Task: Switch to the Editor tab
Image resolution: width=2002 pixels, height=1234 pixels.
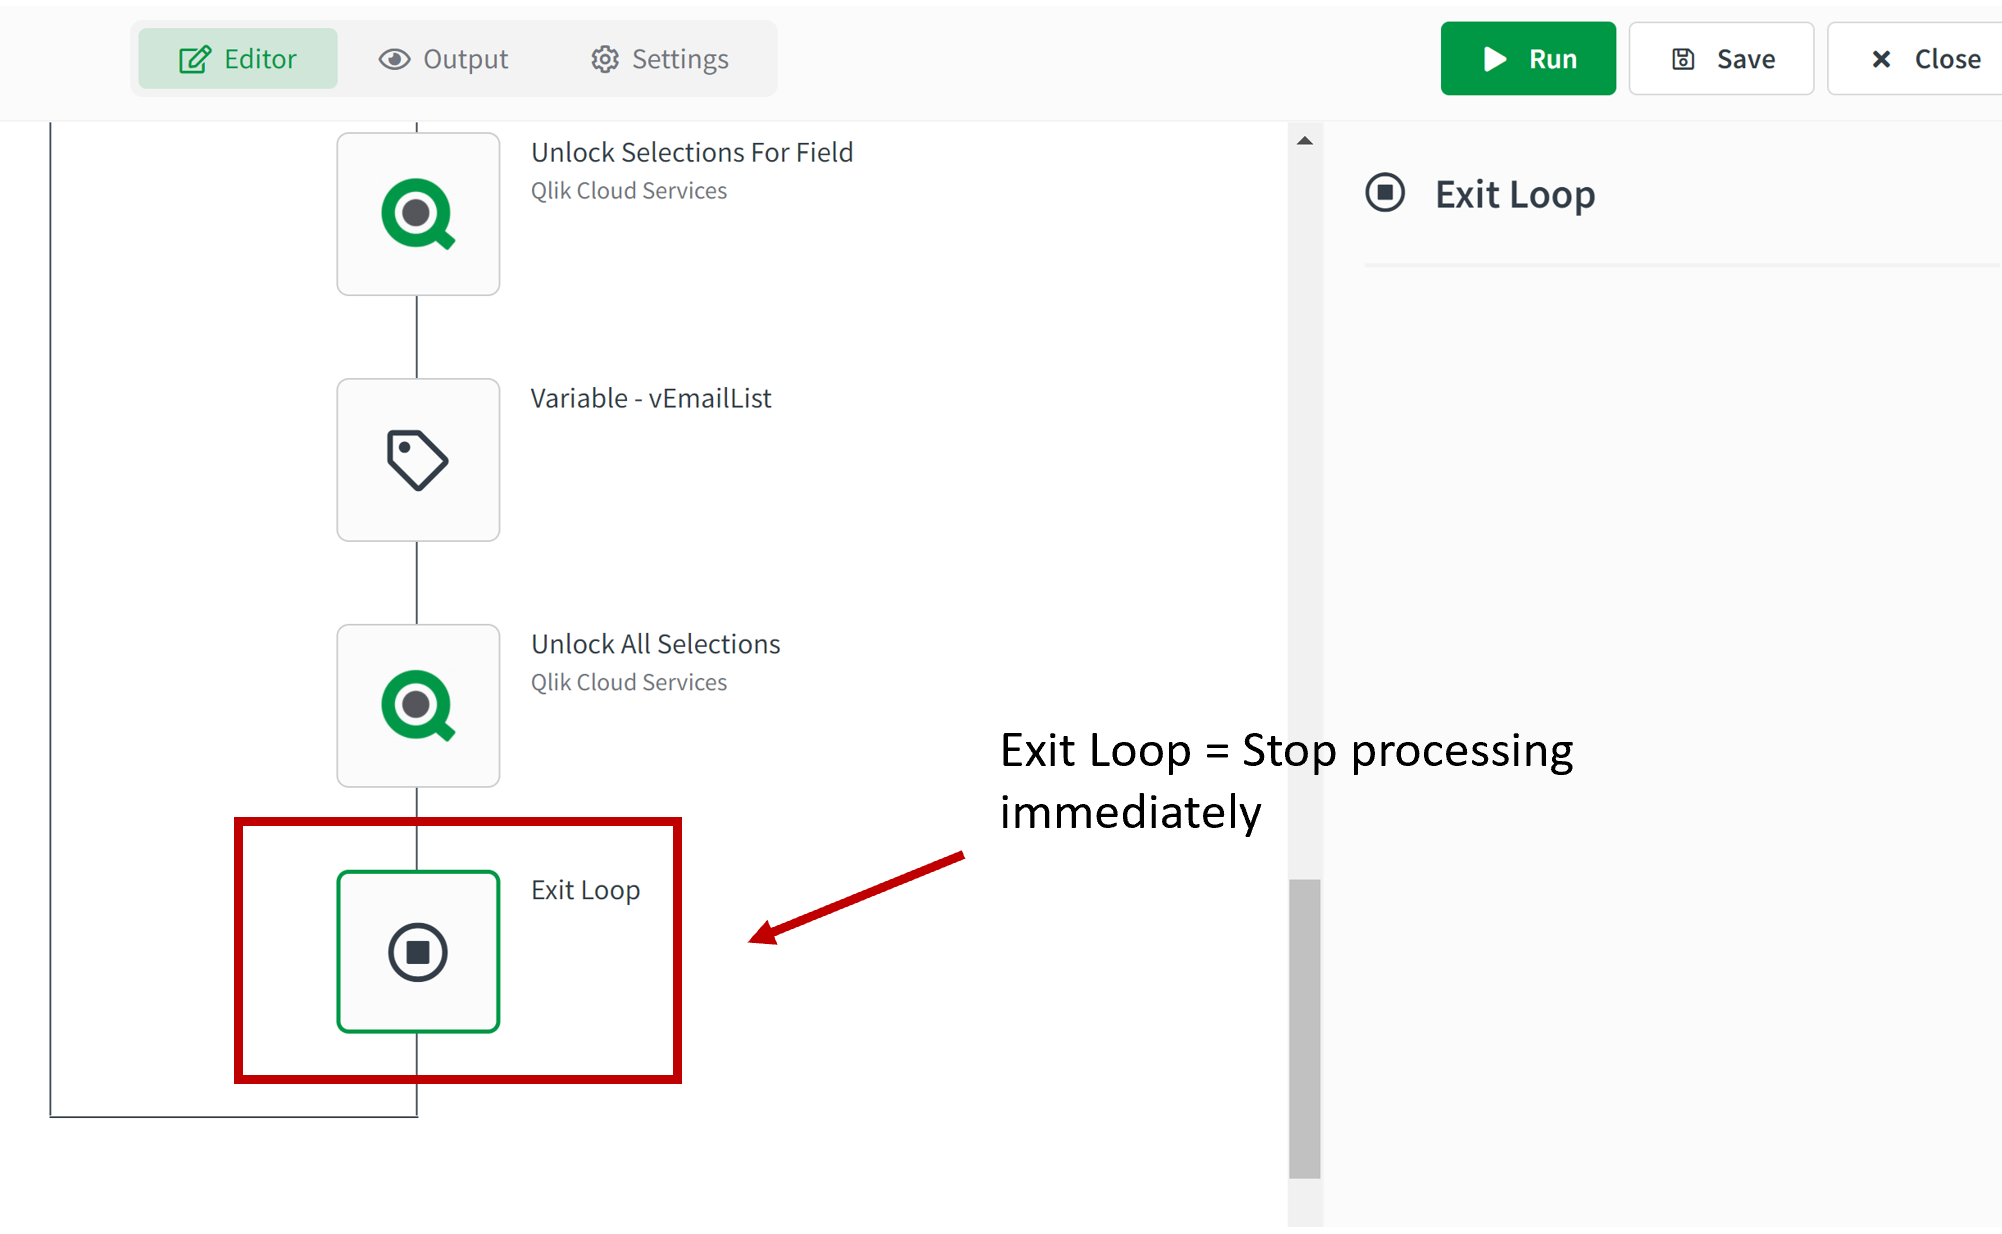Action: pyautogui.click(x=238, y=59)
